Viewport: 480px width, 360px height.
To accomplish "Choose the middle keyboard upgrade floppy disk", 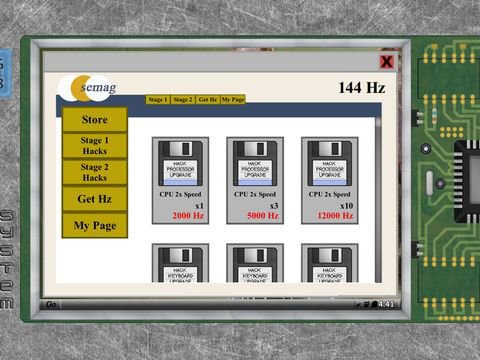I will pyautogui.click(x=255, y=263).
